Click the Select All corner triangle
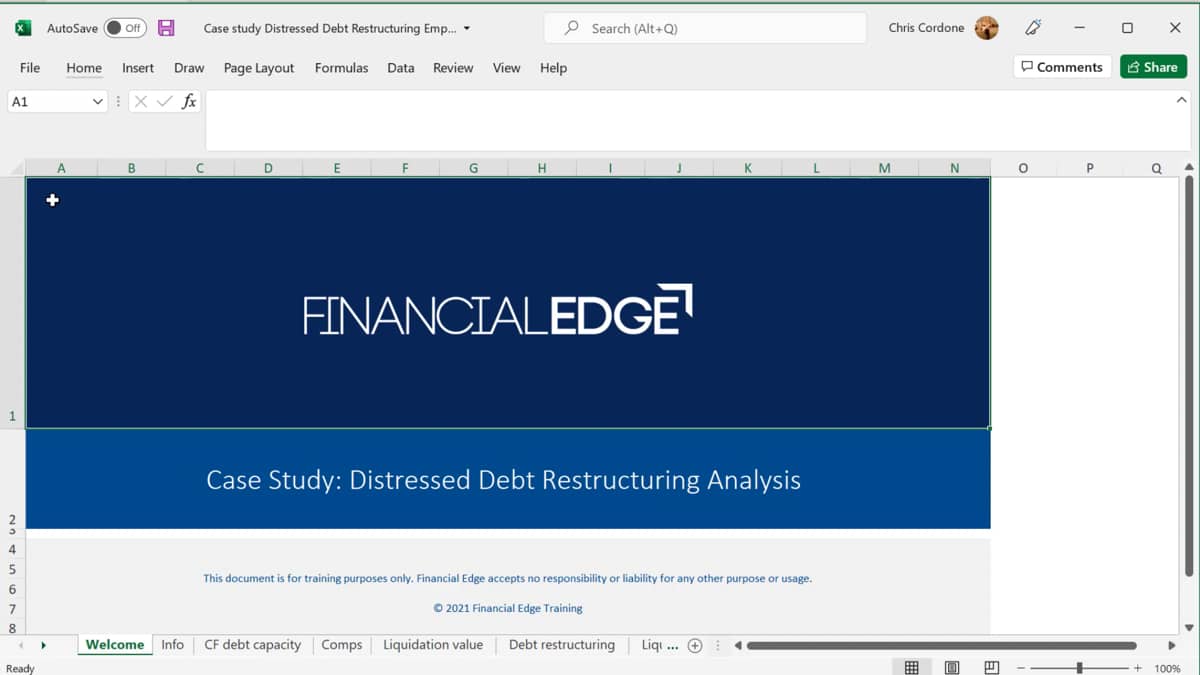Screen dimensions: 1200x675 [12, 168]
